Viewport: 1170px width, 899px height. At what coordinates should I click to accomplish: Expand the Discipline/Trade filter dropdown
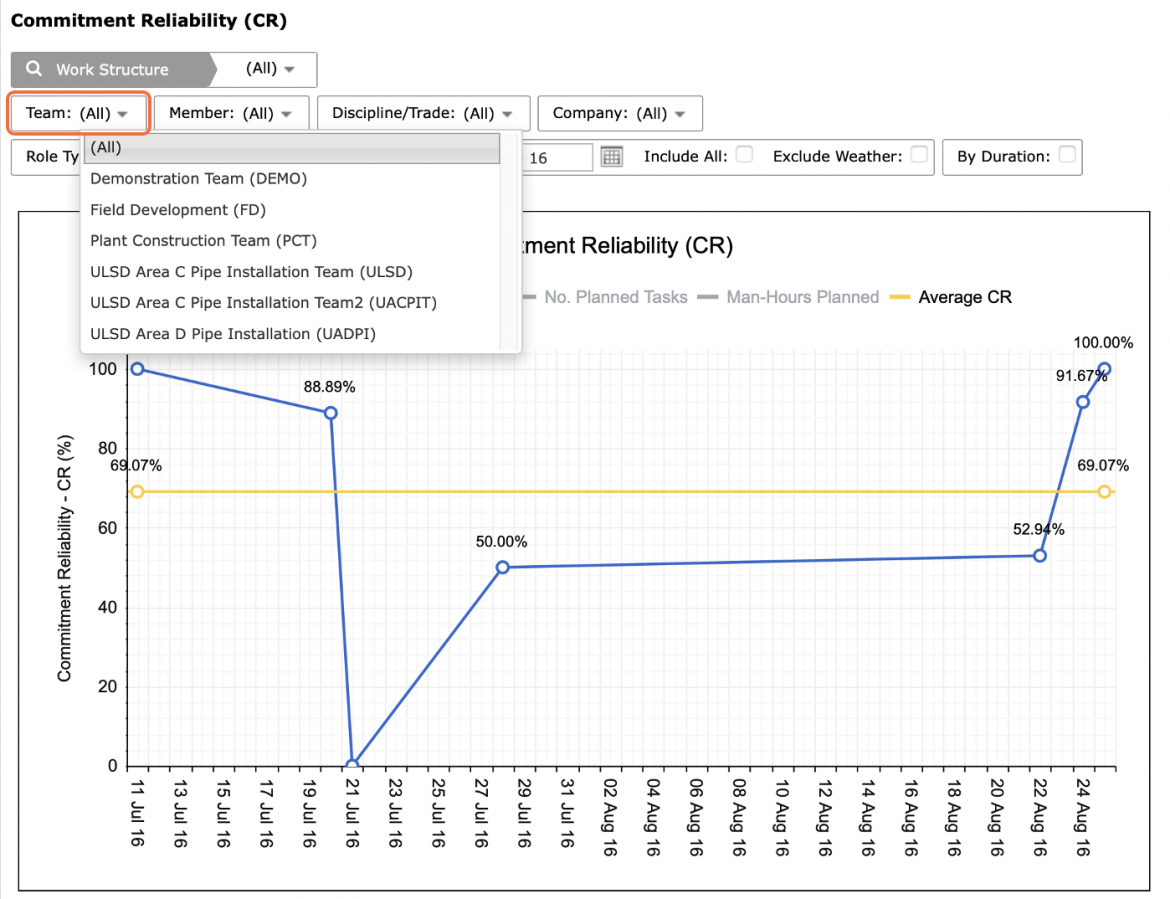pos(423,113)
